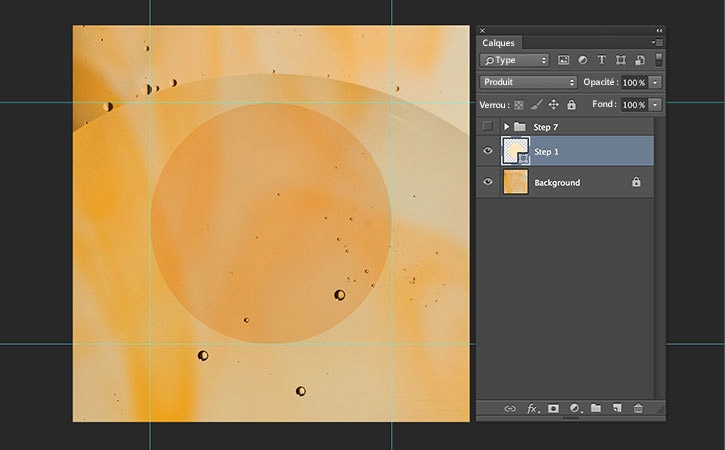725x450 pixels.
Task: Lock layer position with move icon
Action: pos(554,104)
